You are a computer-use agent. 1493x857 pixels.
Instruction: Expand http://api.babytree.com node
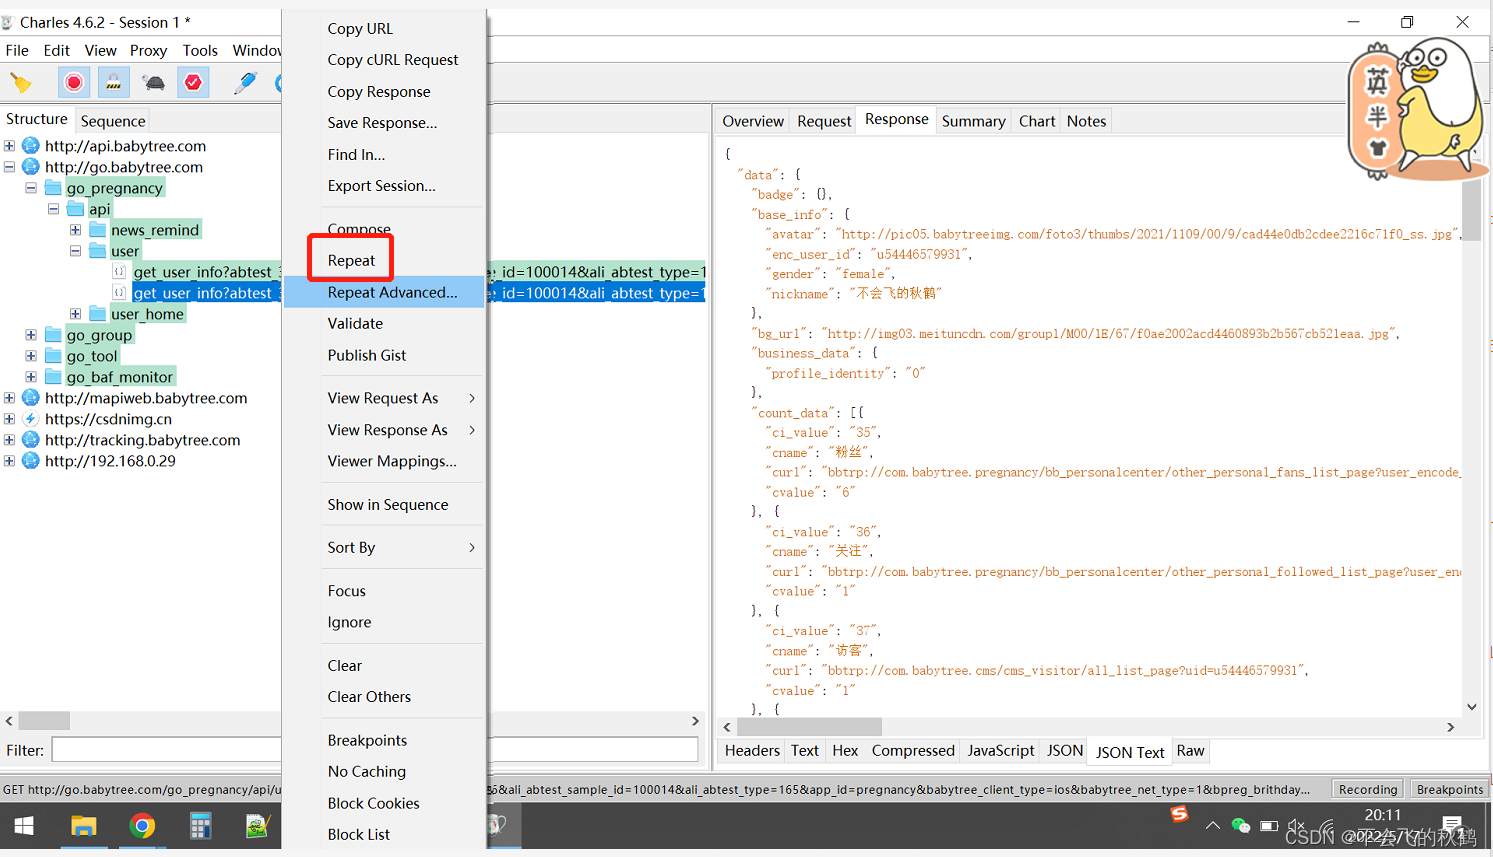click(x=9, y=146)
